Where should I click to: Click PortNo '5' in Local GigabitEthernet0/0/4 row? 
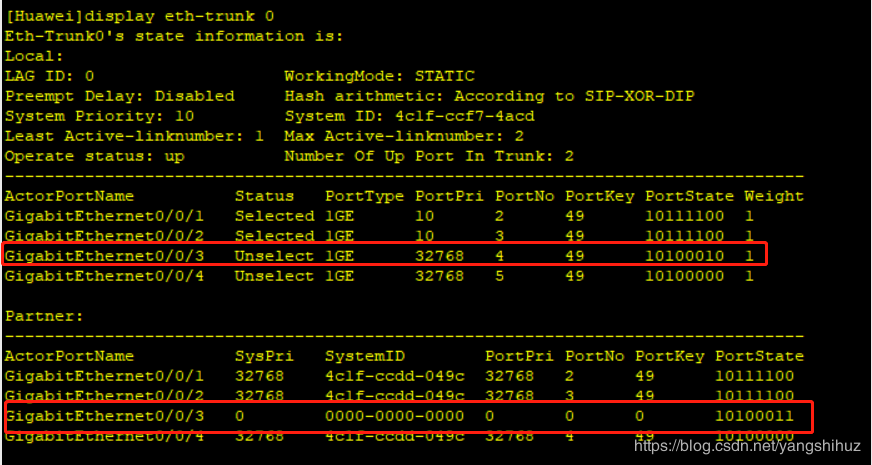(x=499, y=276)
